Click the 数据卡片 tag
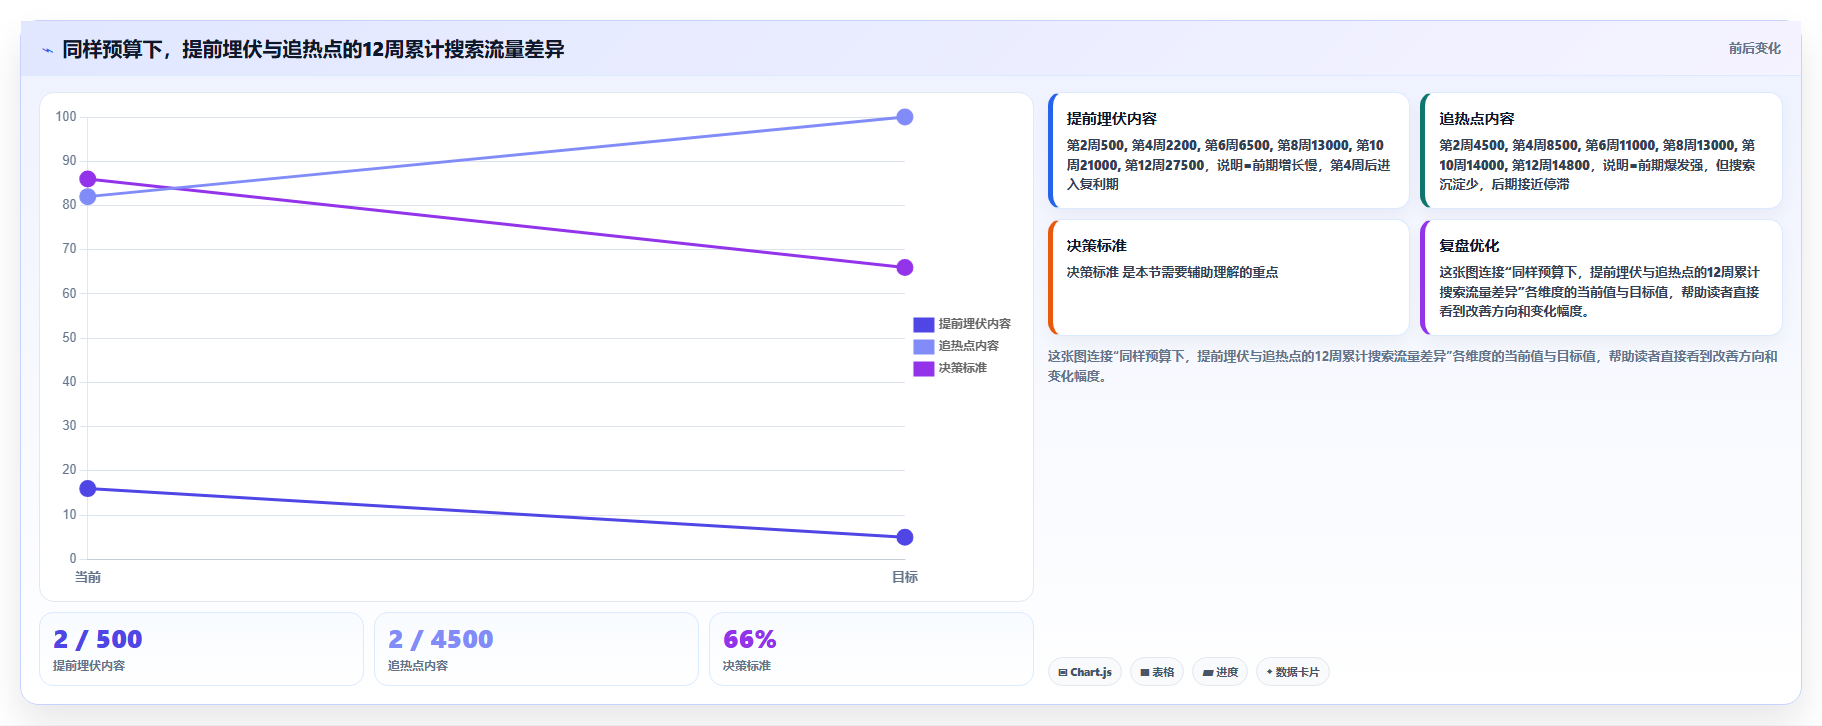This screenshot has width=1822, height=726. point(1293,672)
